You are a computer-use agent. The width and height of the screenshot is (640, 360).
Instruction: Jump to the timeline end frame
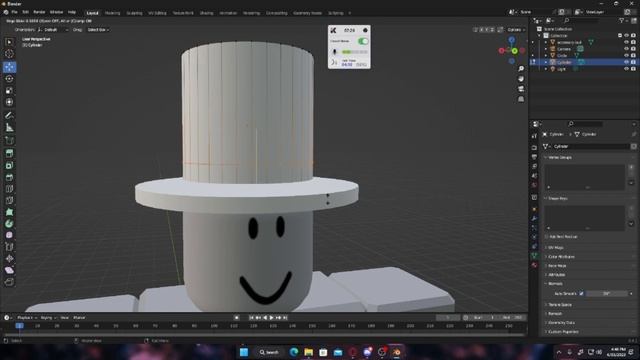point(285,318)
